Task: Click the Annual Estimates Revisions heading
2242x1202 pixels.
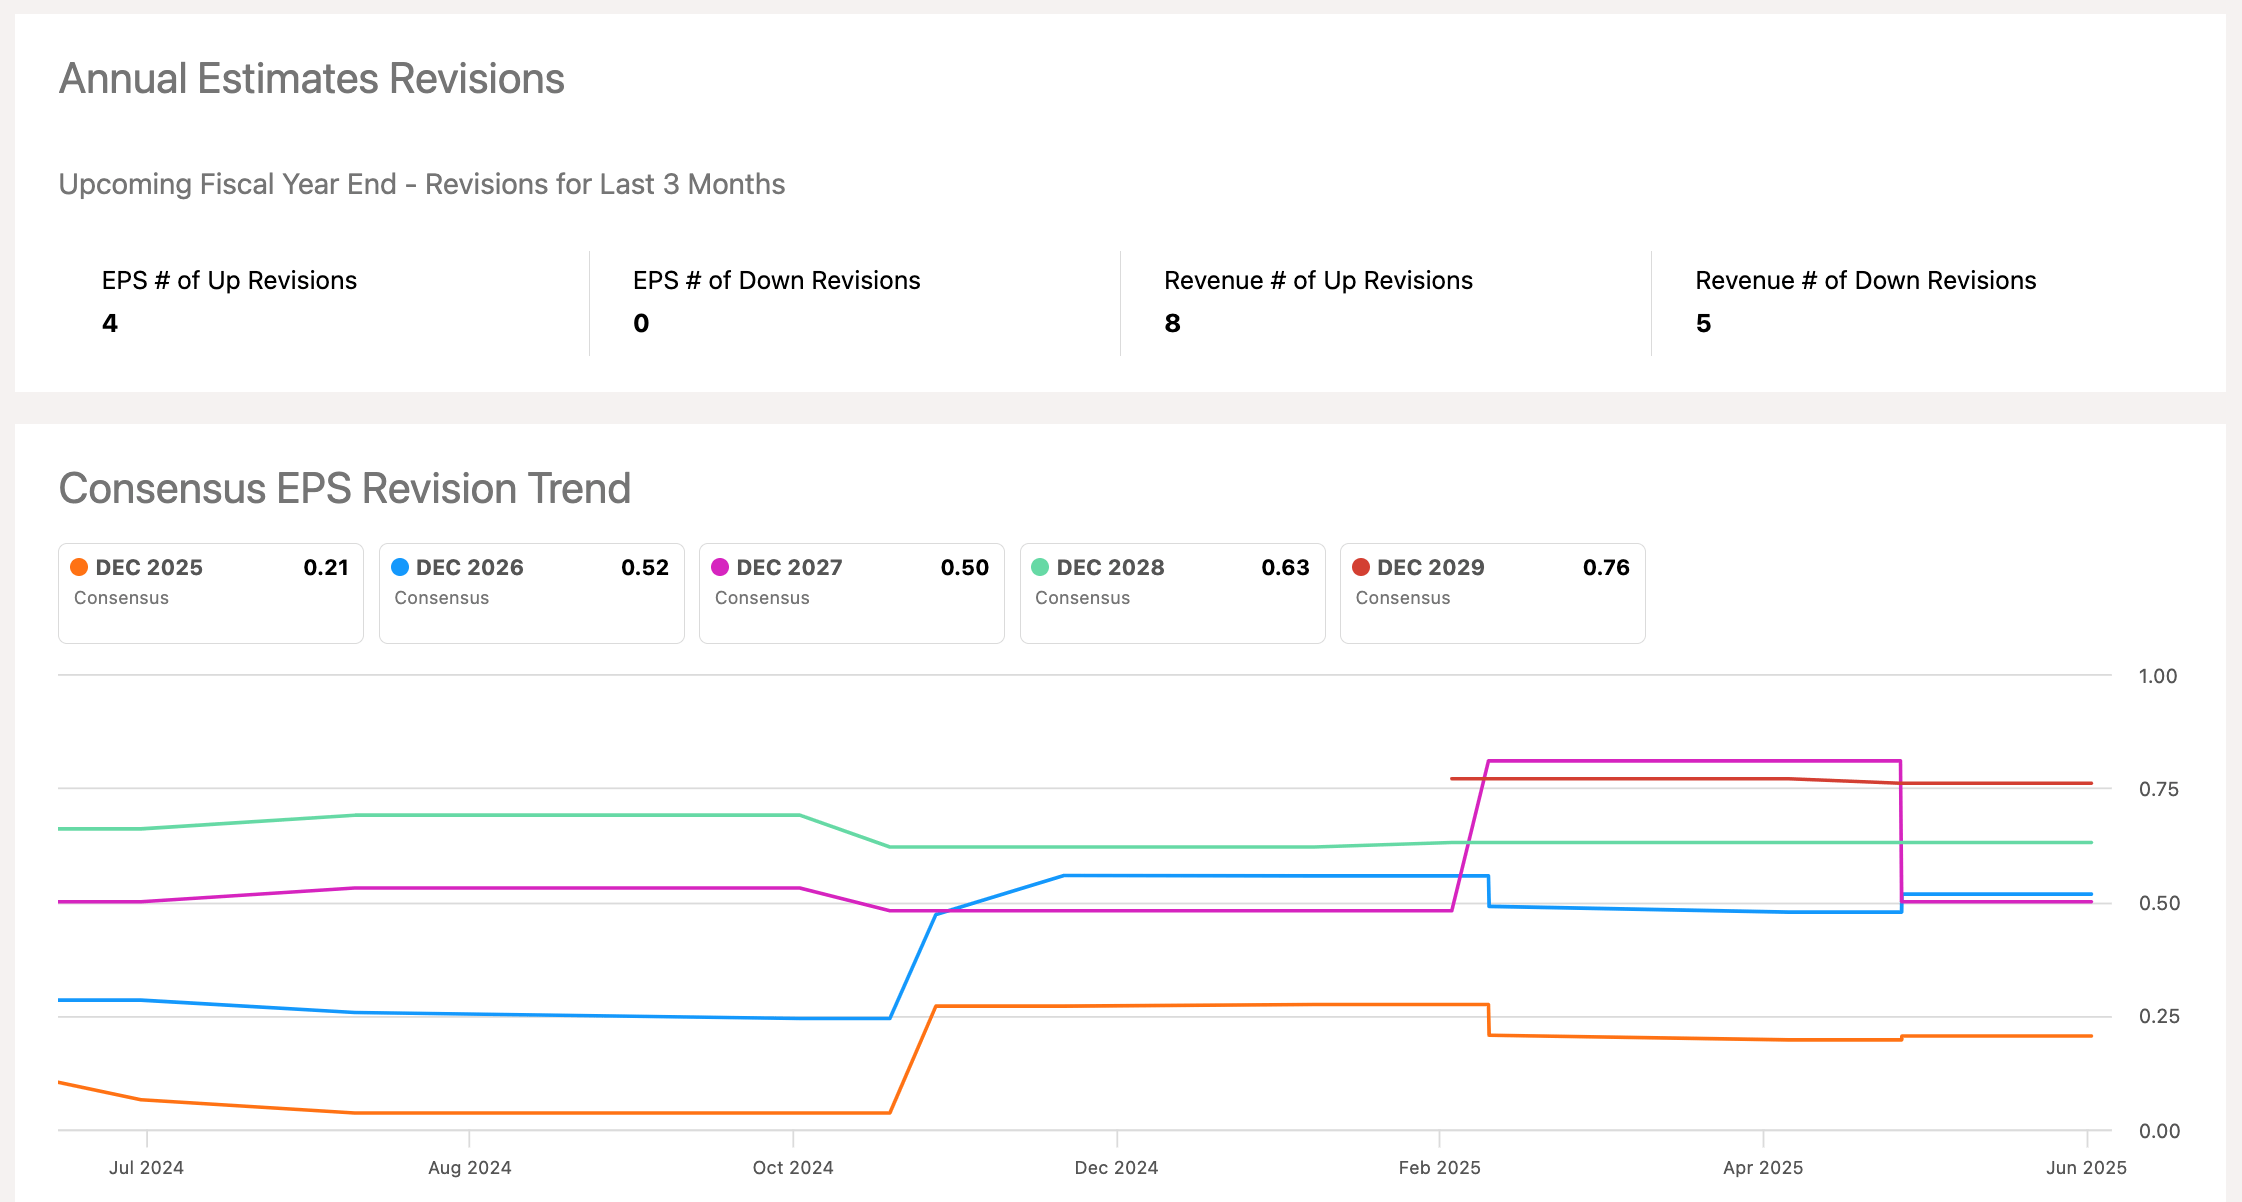Action: pos(311,78)
